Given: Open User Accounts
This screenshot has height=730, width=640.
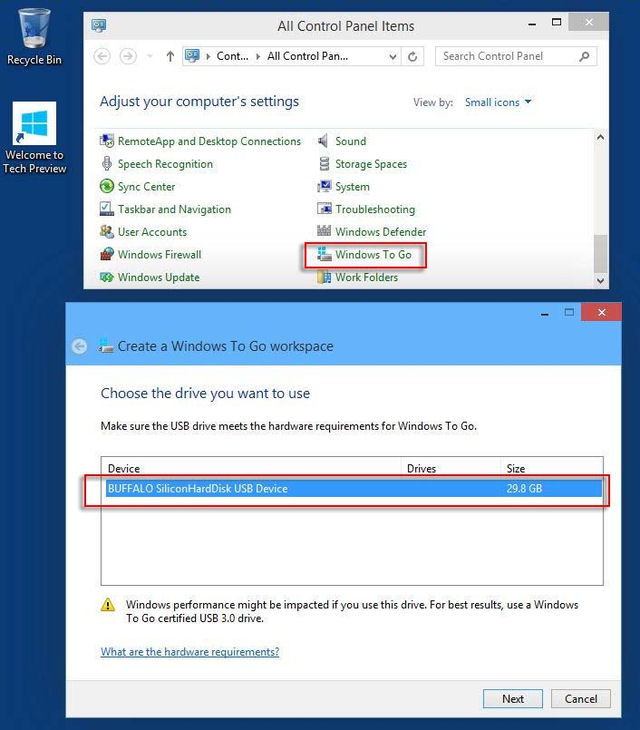Looking at the screenshot, I should tap(152, 232).
